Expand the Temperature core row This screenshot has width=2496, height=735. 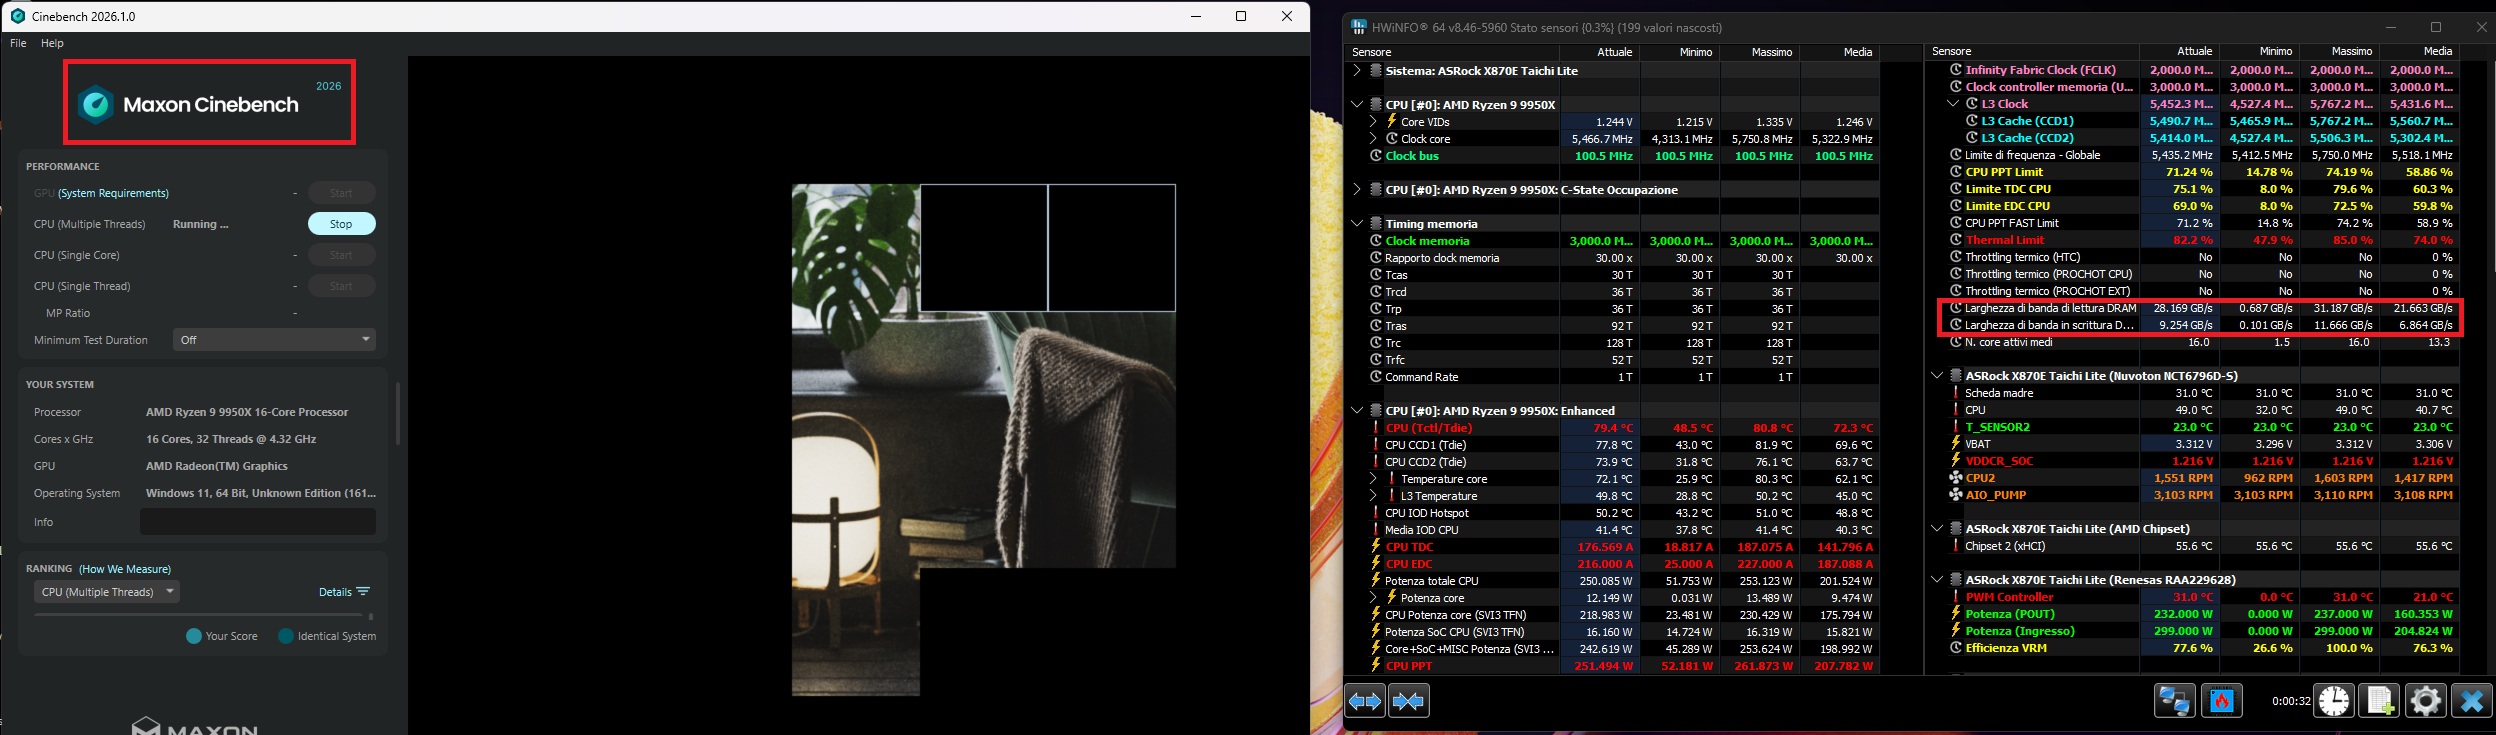click(x=1373, y=479)
